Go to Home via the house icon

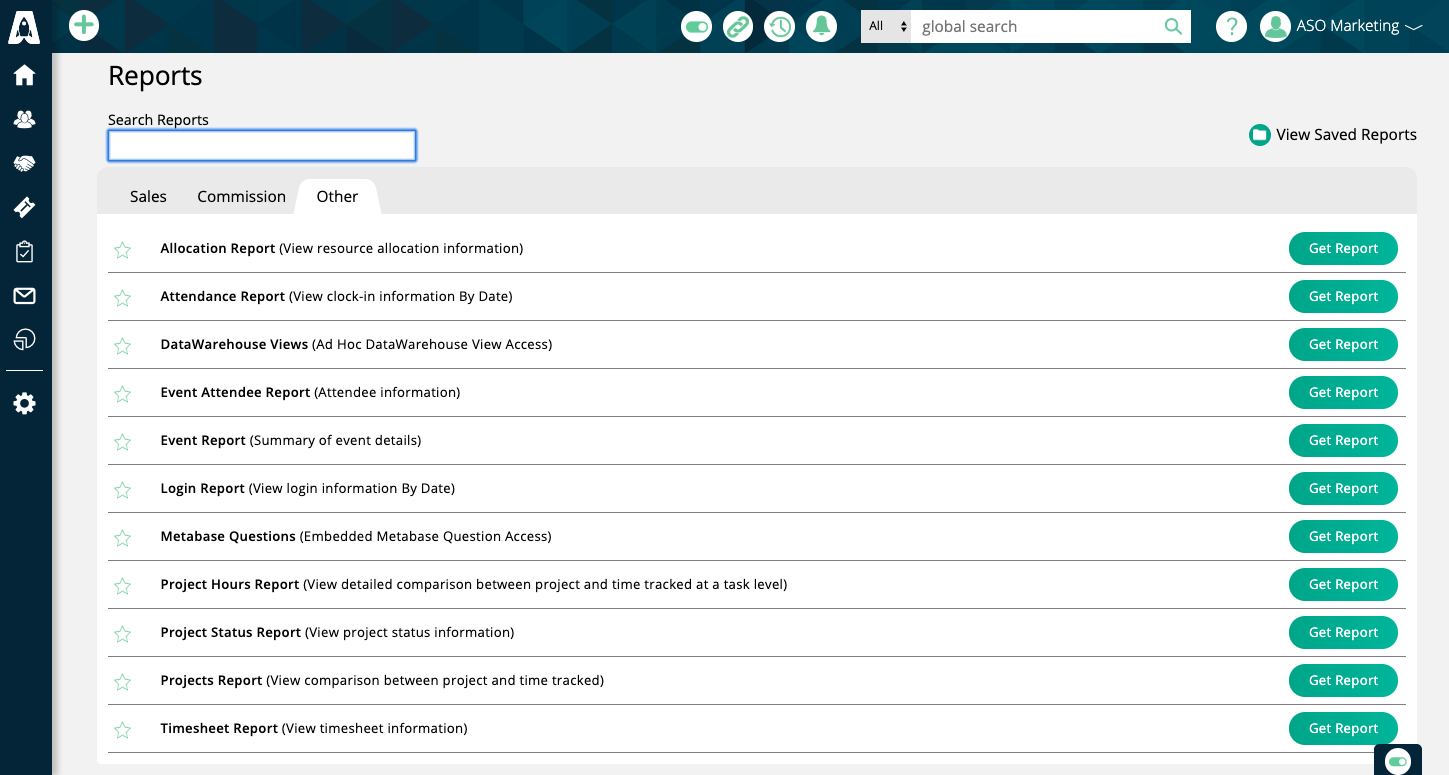(24, 75)
